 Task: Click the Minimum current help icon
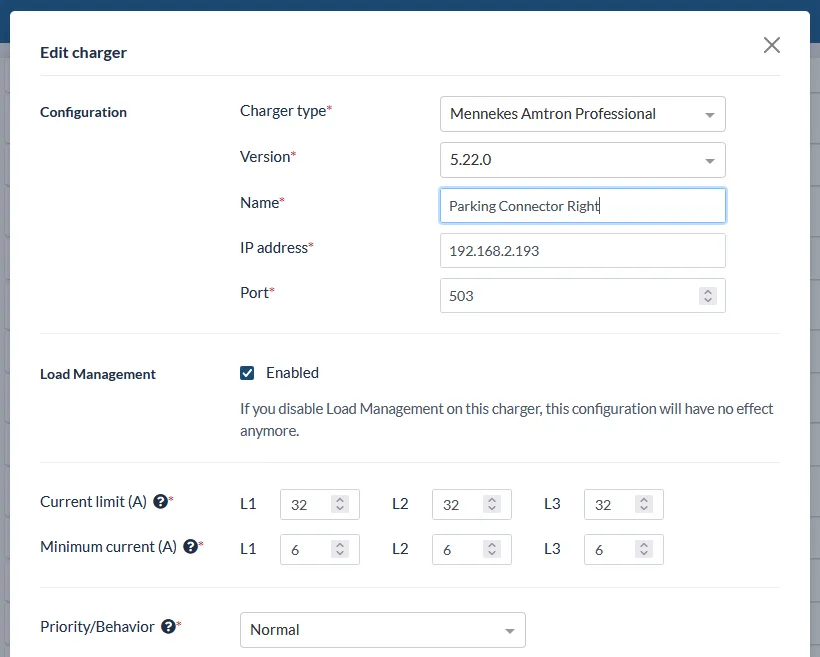point(190,547)
